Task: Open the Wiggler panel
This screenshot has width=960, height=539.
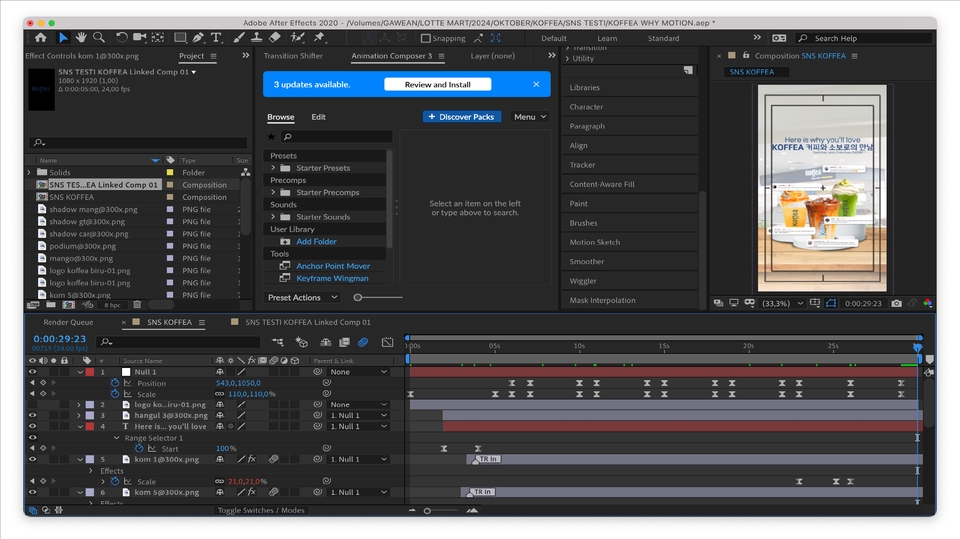Action: click(583, 281)
